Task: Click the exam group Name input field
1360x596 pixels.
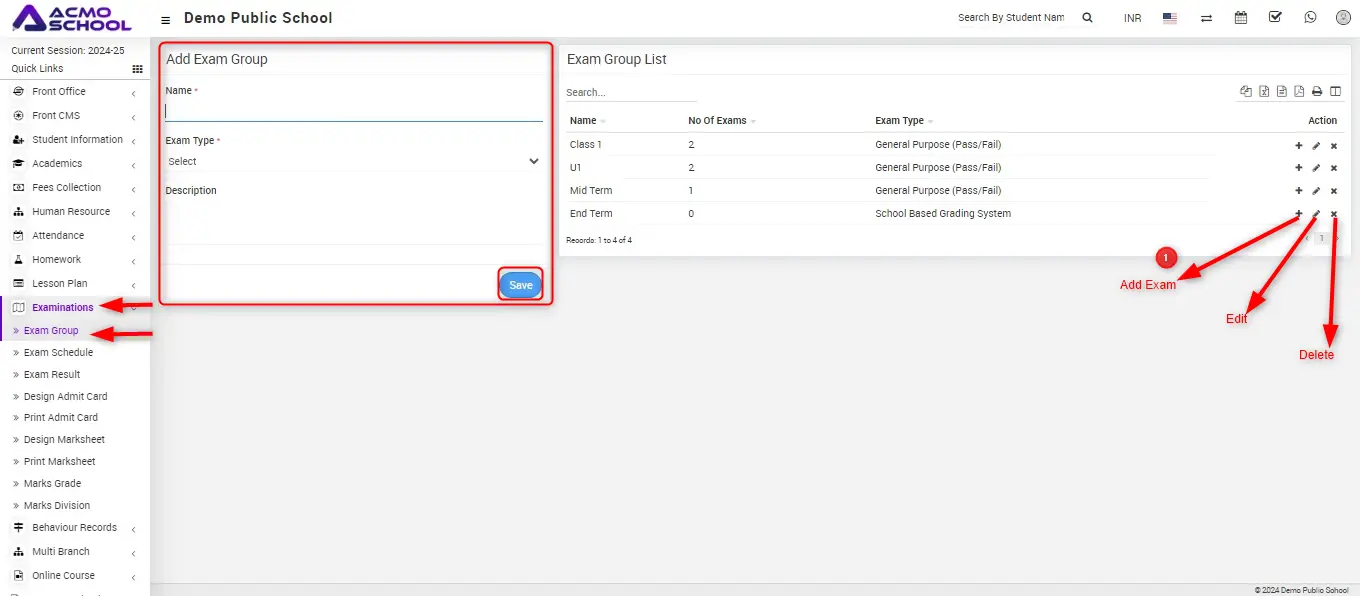Action: click(x=353, y=111)
